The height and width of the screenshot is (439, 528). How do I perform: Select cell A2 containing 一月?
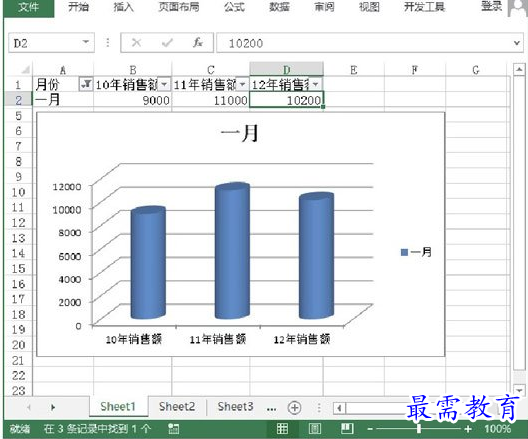63,100
